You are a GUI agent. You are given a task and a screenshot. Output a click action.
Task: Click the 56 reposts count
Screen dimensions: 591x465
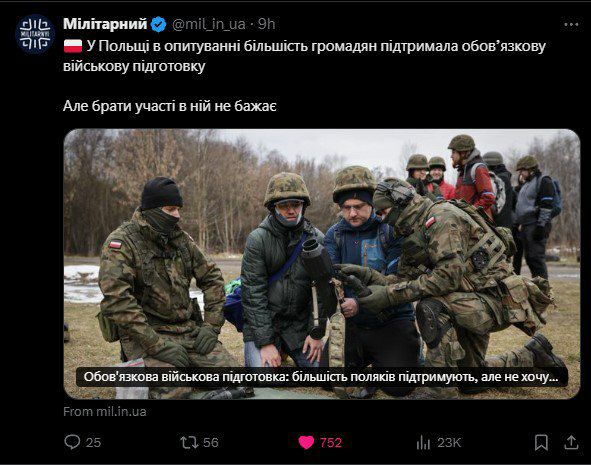tap(211, 442)
